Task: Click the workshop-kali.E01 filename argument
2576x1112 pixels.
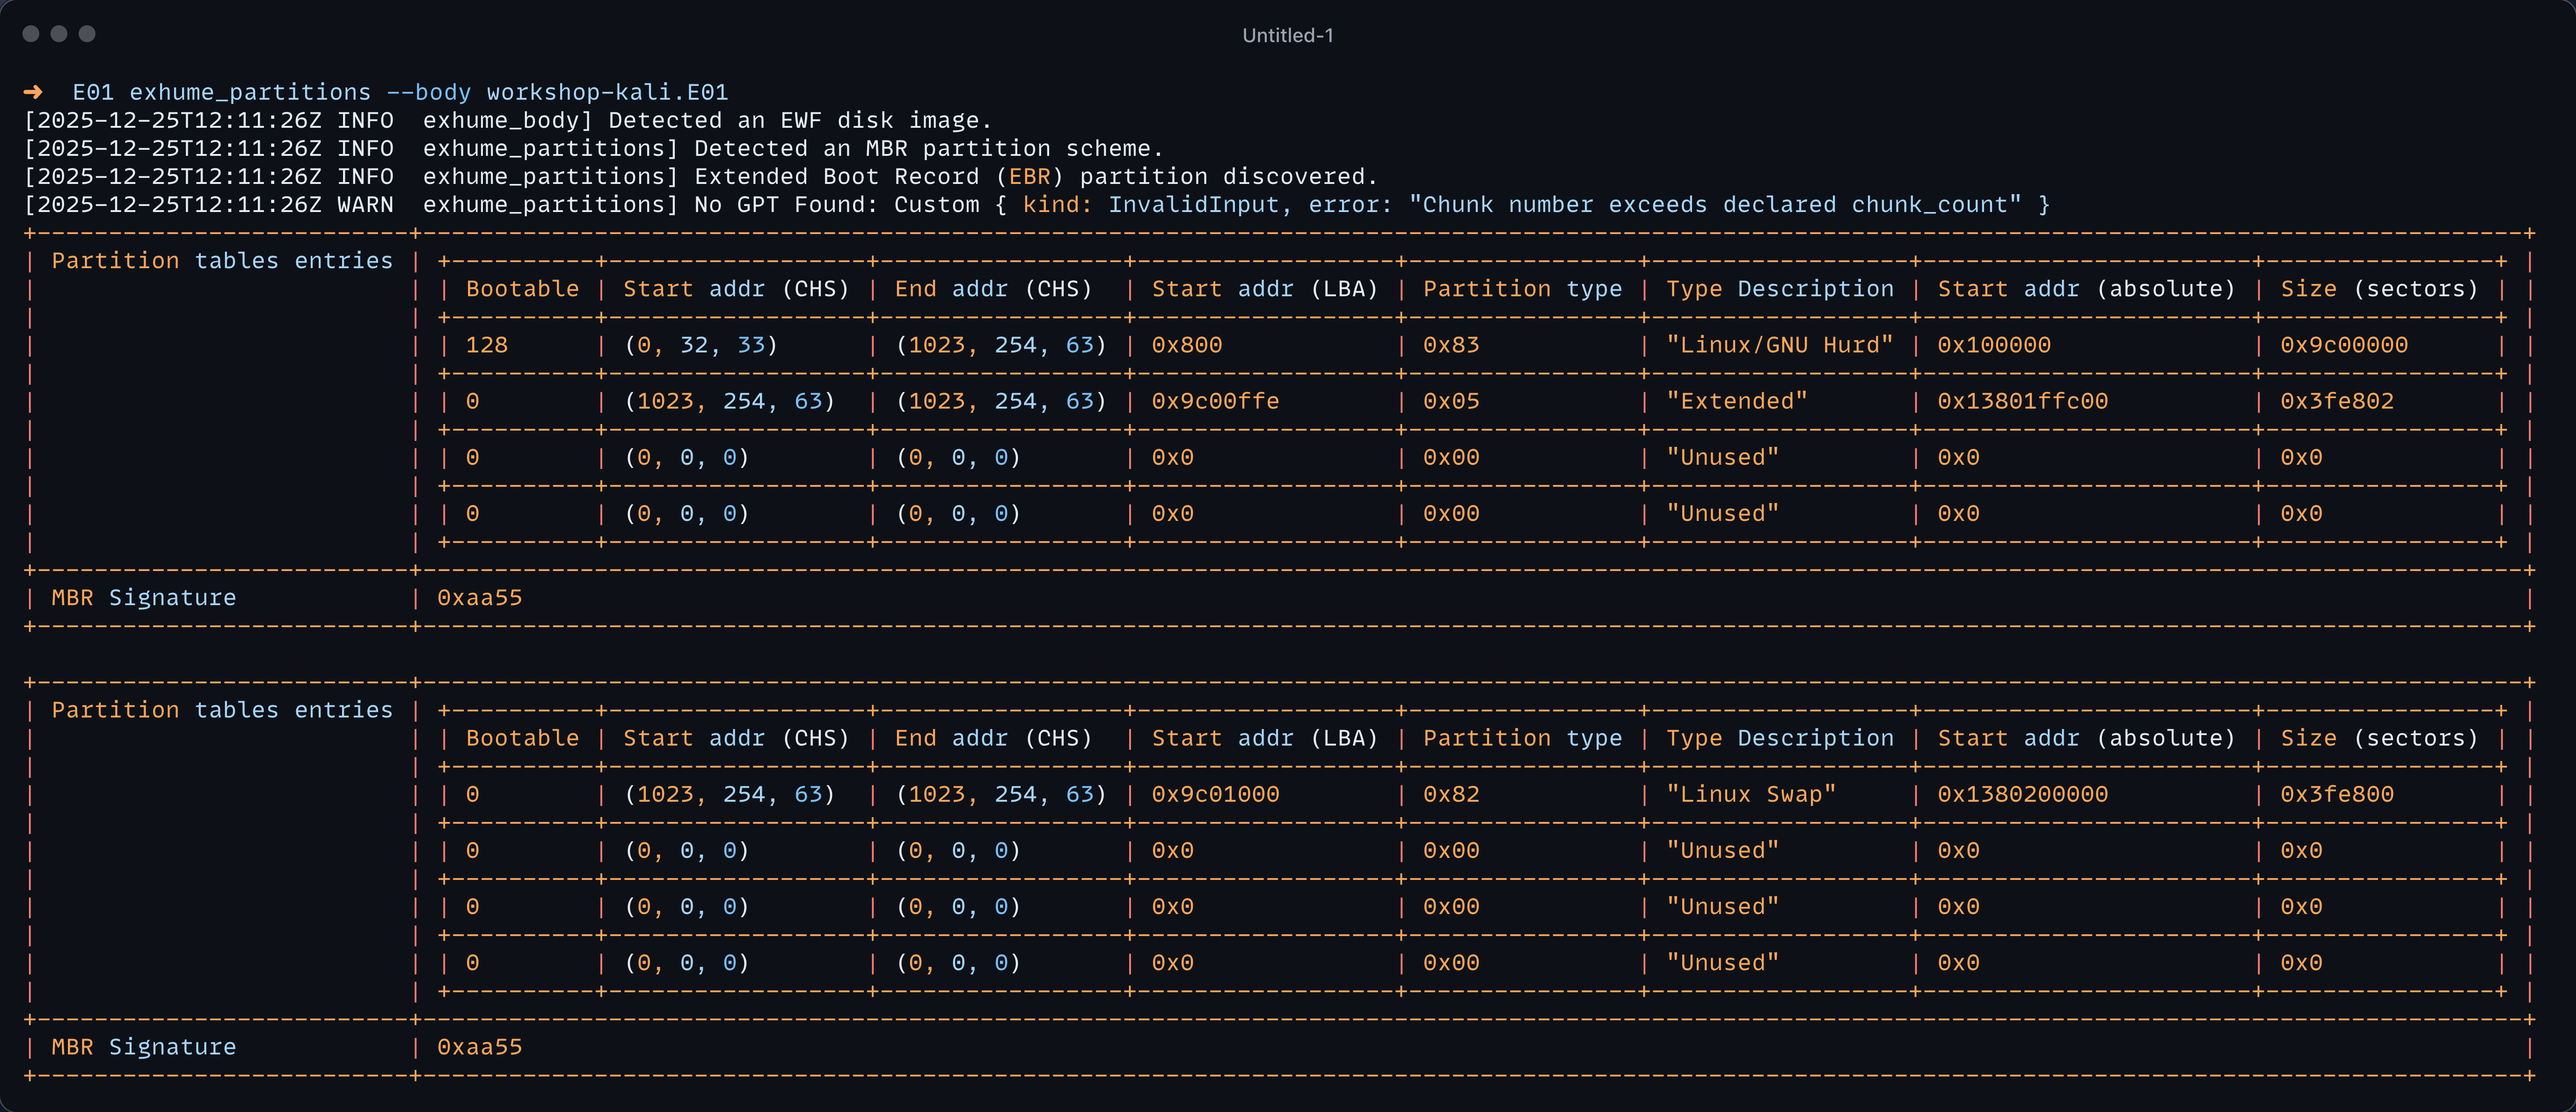Action: coord(607,92)
